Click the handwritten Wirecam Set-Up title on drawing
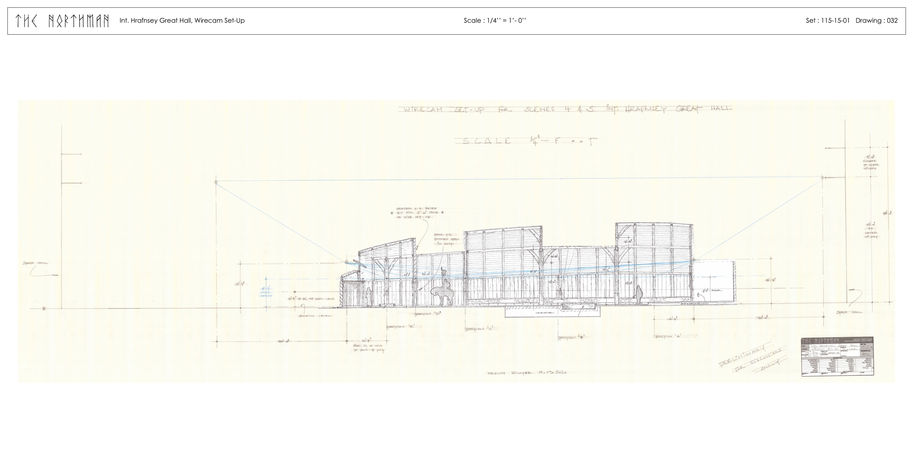This screenshot has width=912, height=464. [565, 109]
